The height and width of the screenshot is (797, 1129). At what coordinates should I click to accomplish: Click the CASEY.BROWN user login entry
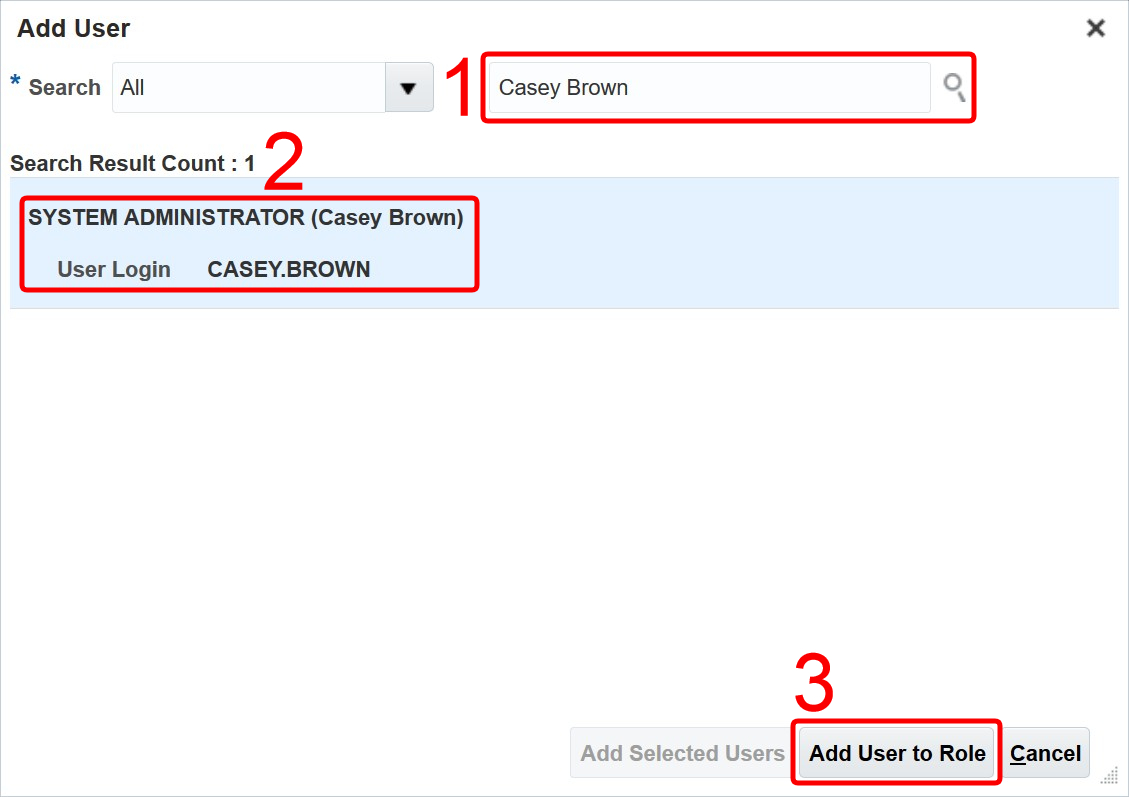pos(288,269)
